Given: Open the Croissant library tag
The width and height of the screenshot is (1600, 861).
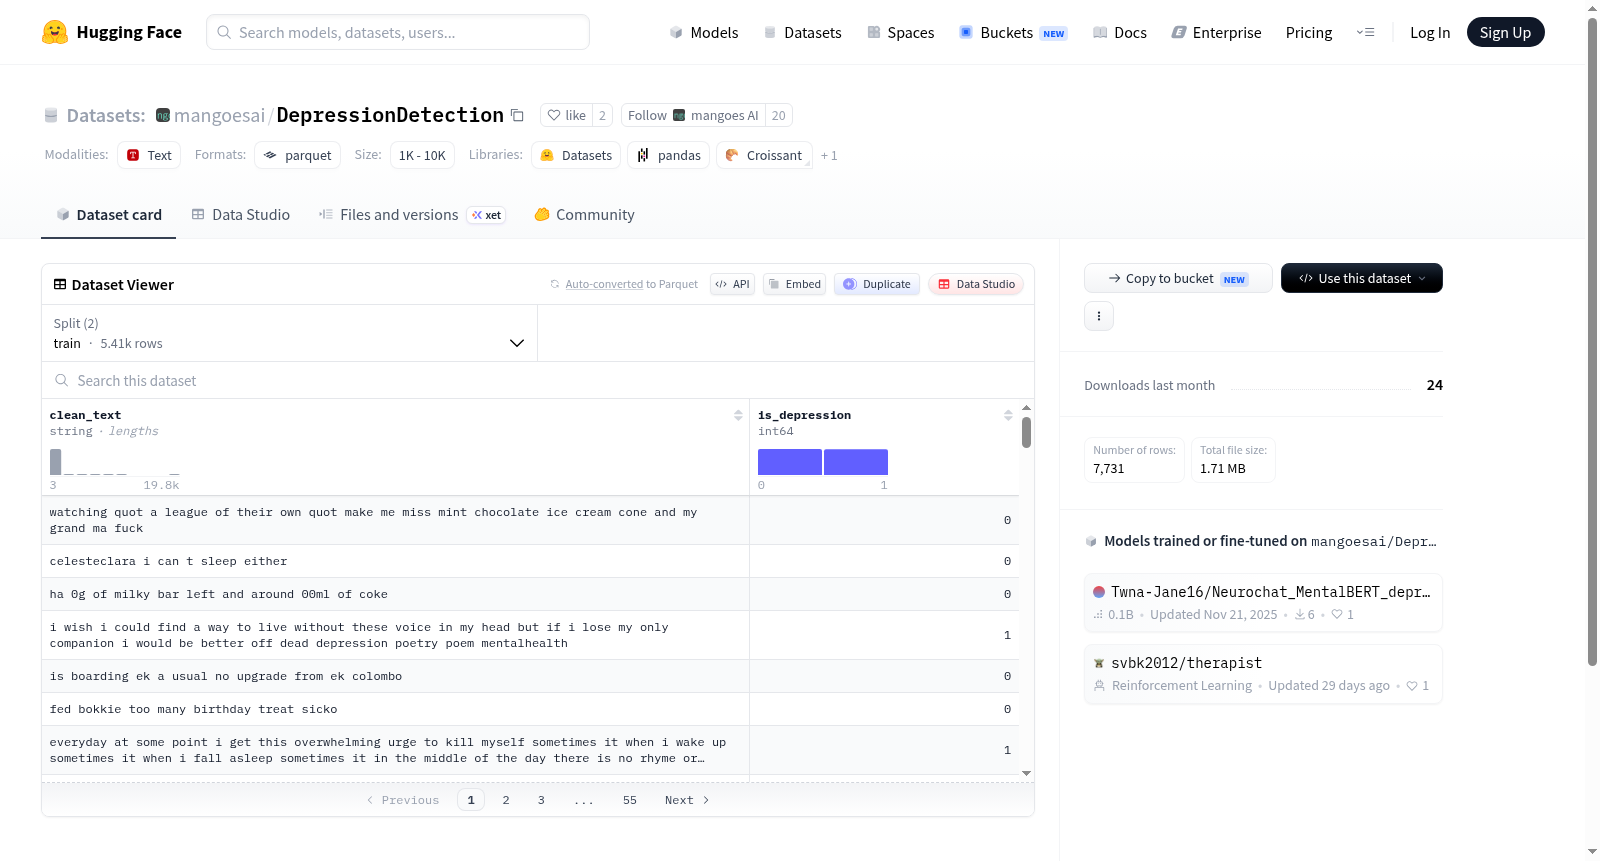Looking at the screenshot, I should pyautogui.click(x=764, y=155).
